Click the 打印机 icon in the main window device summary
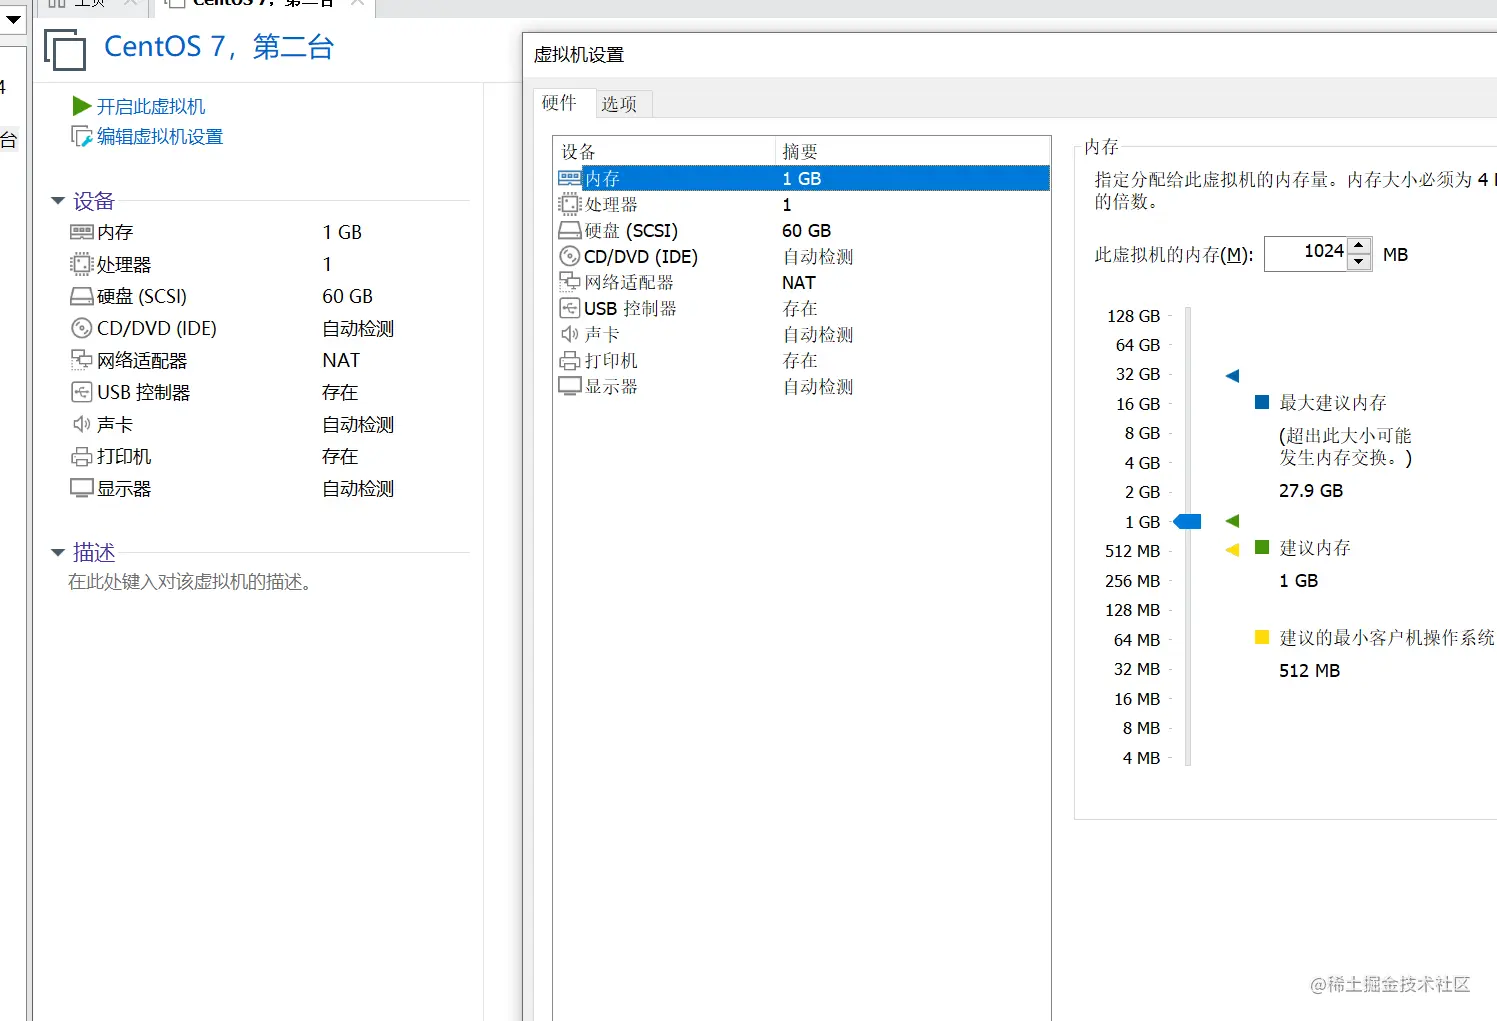This screenshot has width=1497, height=1021. (81, 457)
